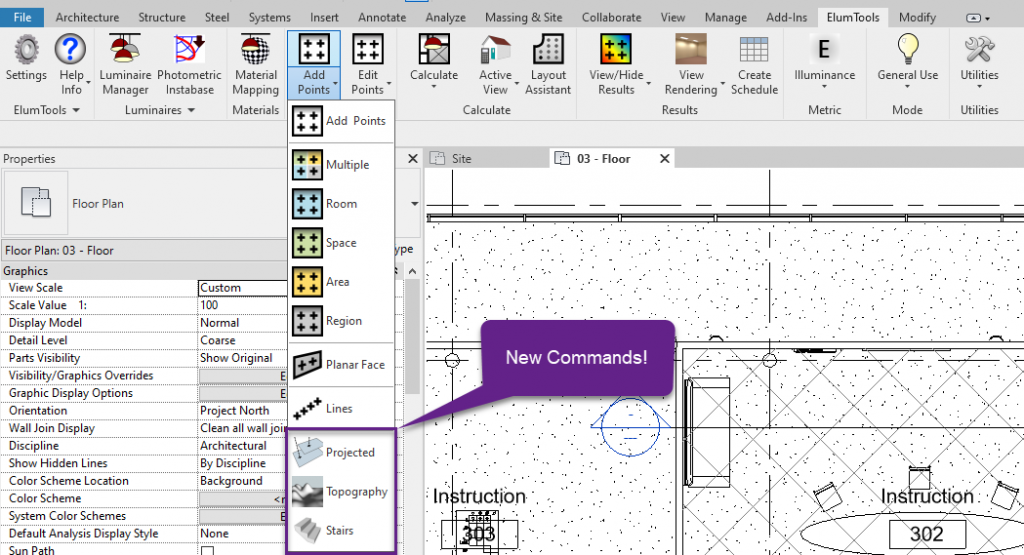Select room tag 302 in floor plan

(x=927, y=535)
